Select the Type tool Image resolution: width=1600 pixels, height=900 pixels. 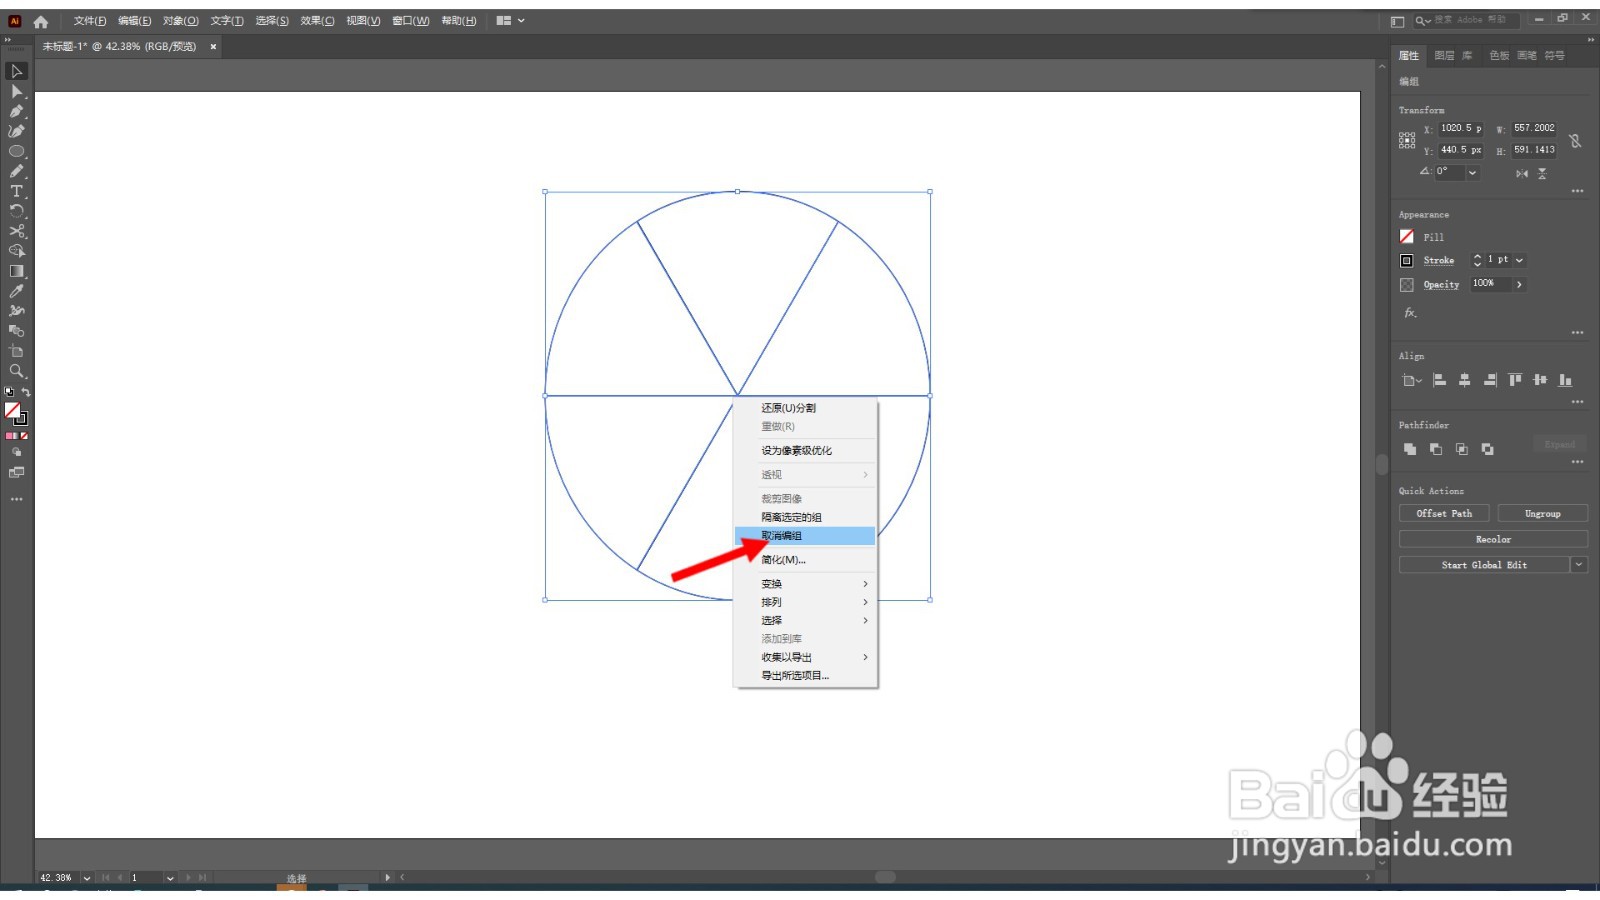(16, 191)
